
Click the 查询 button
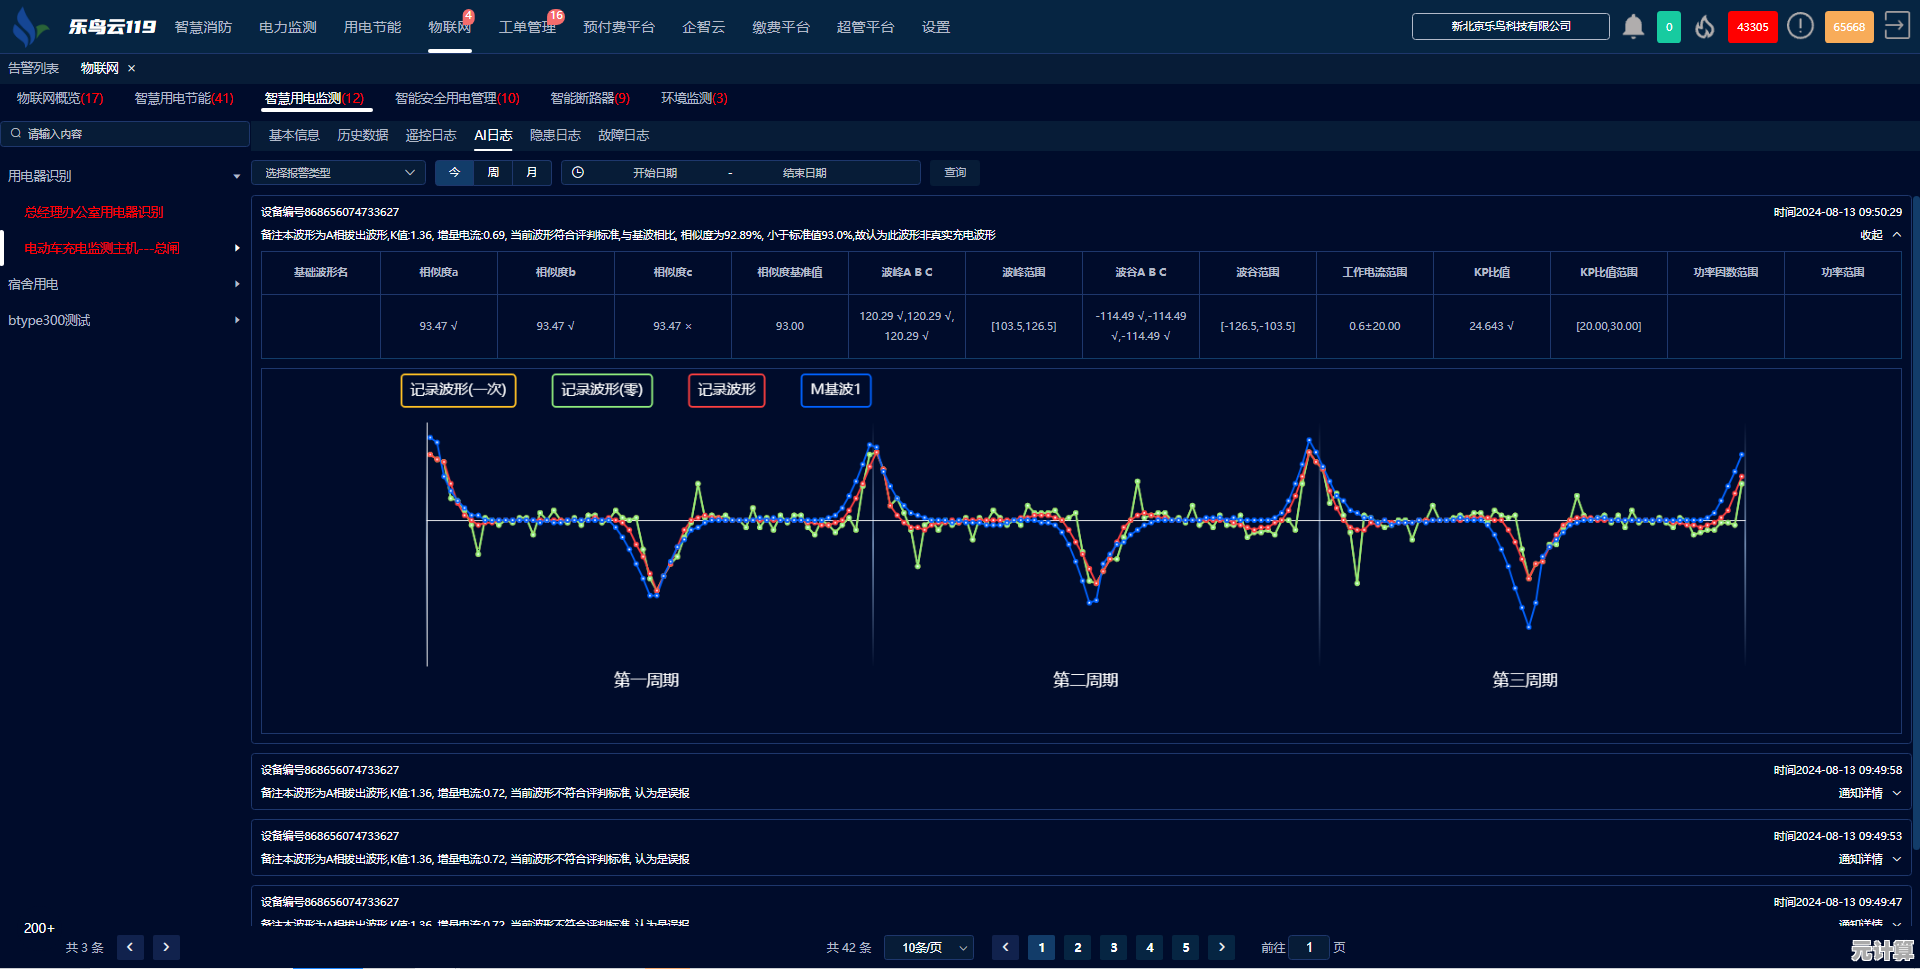(955, 172)
